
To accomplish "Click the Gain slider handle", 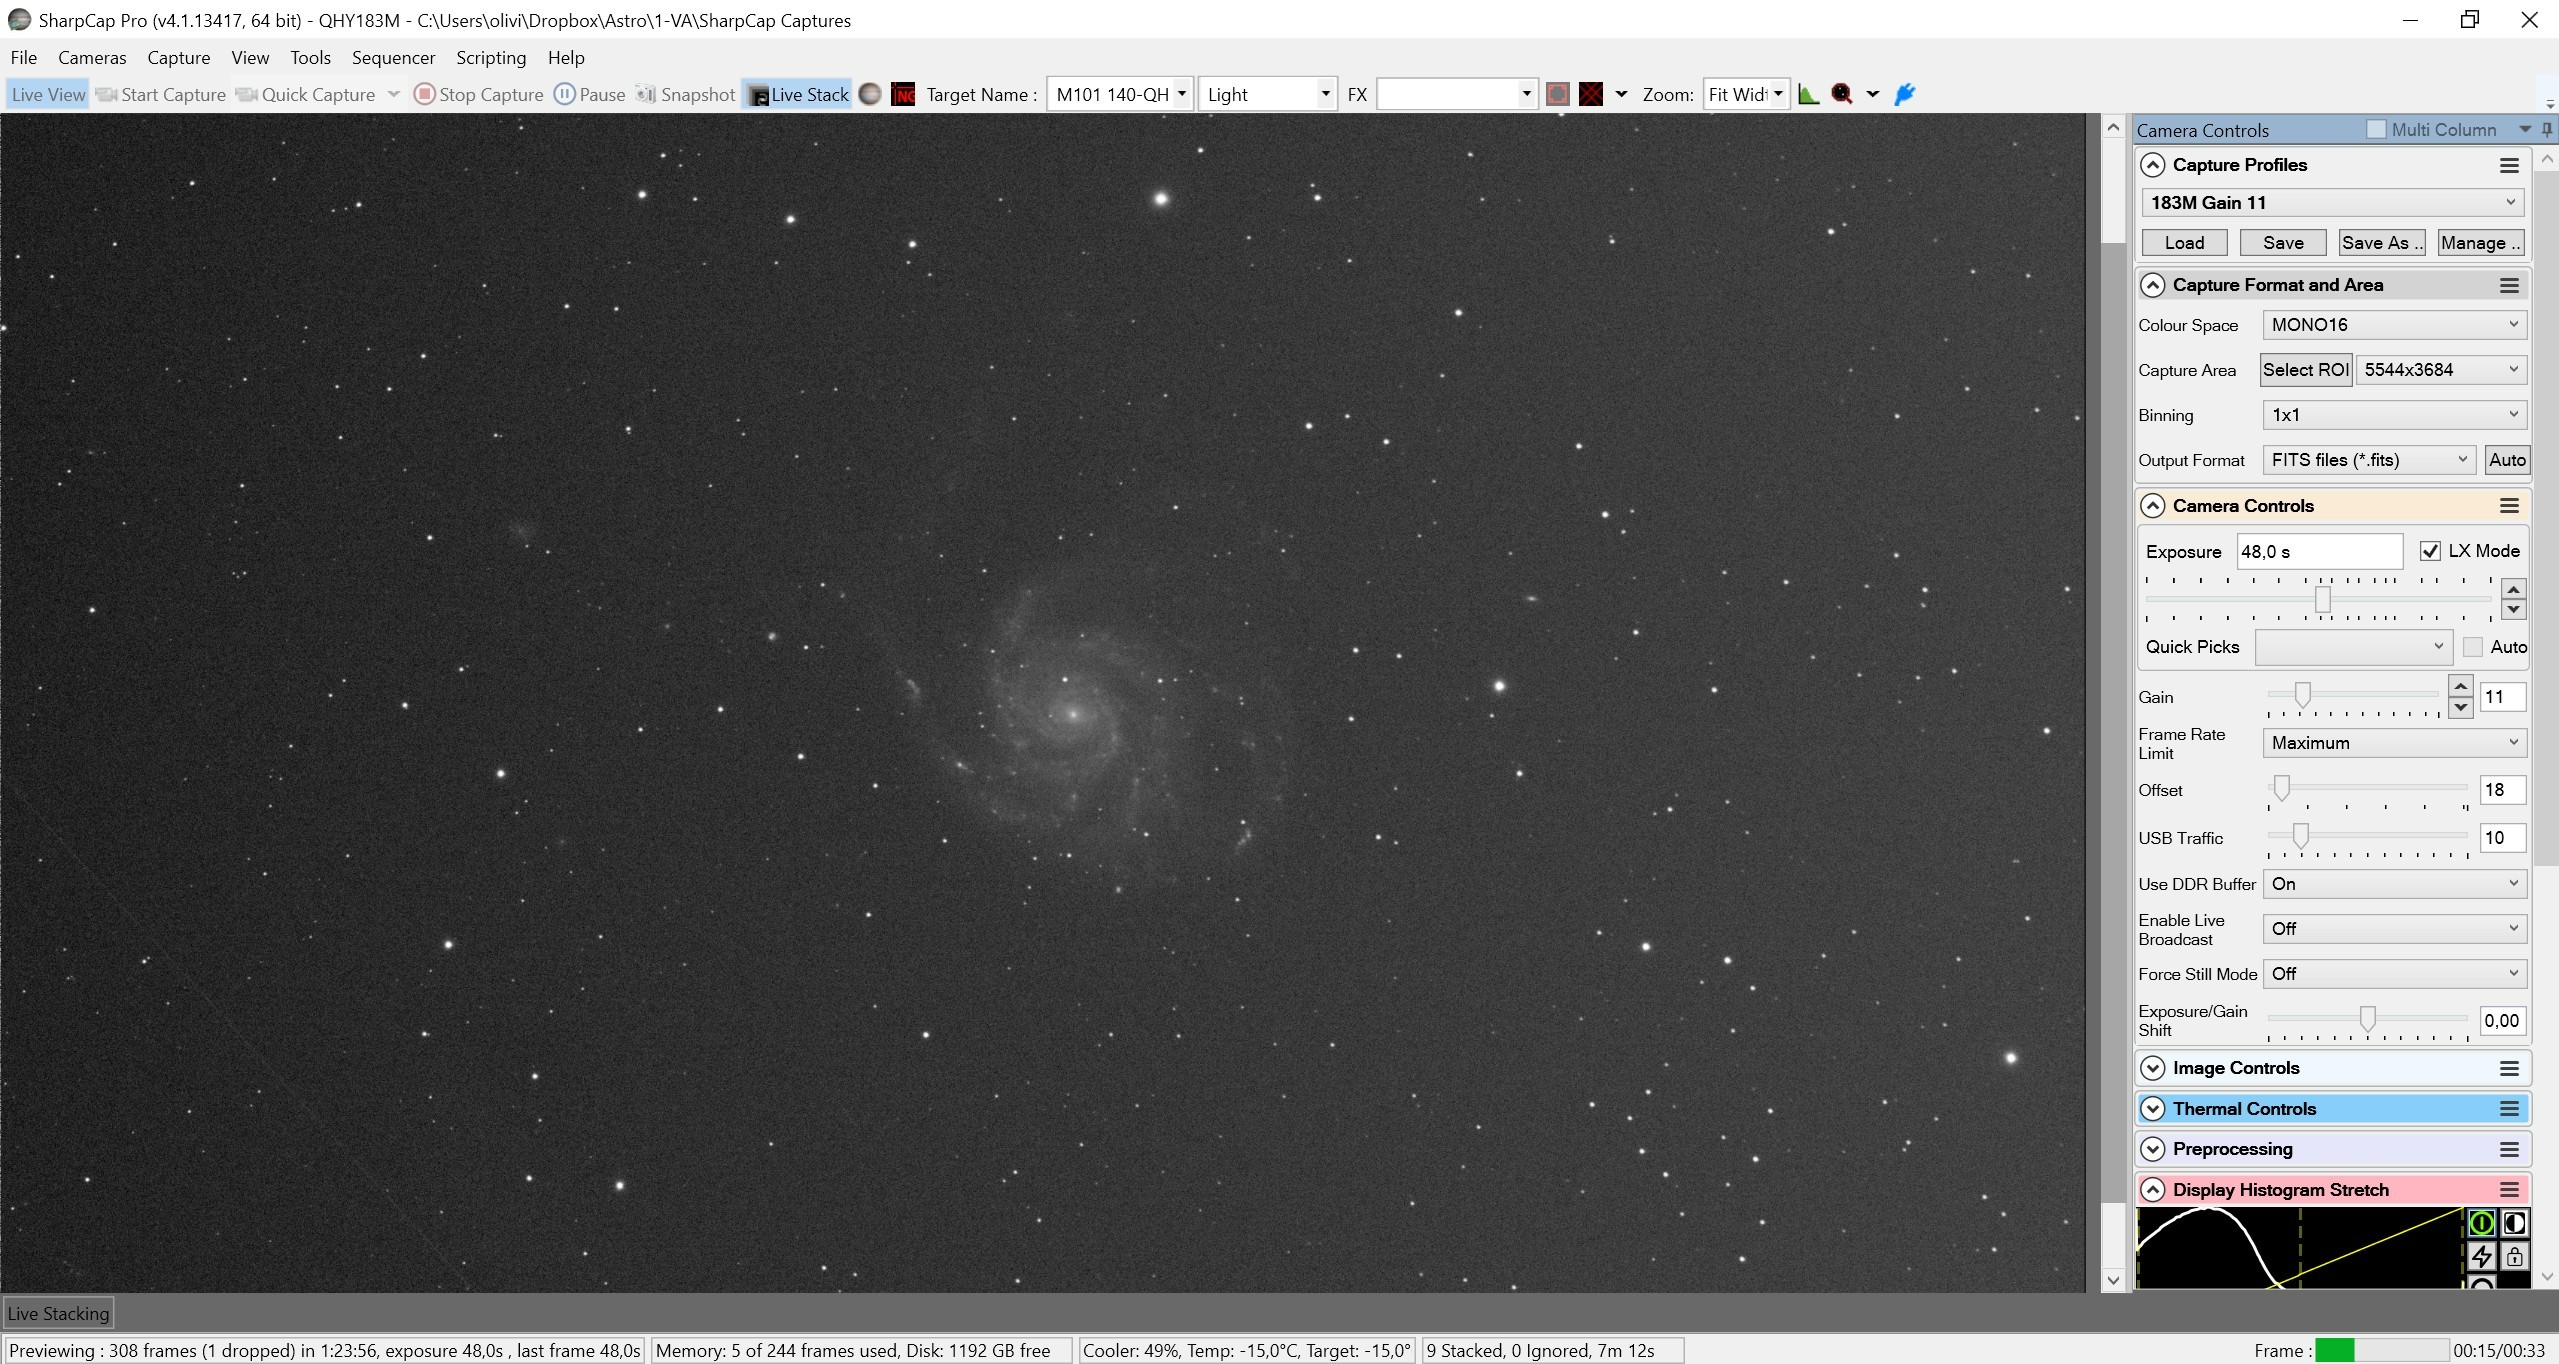I will (x=2302, y=695).
